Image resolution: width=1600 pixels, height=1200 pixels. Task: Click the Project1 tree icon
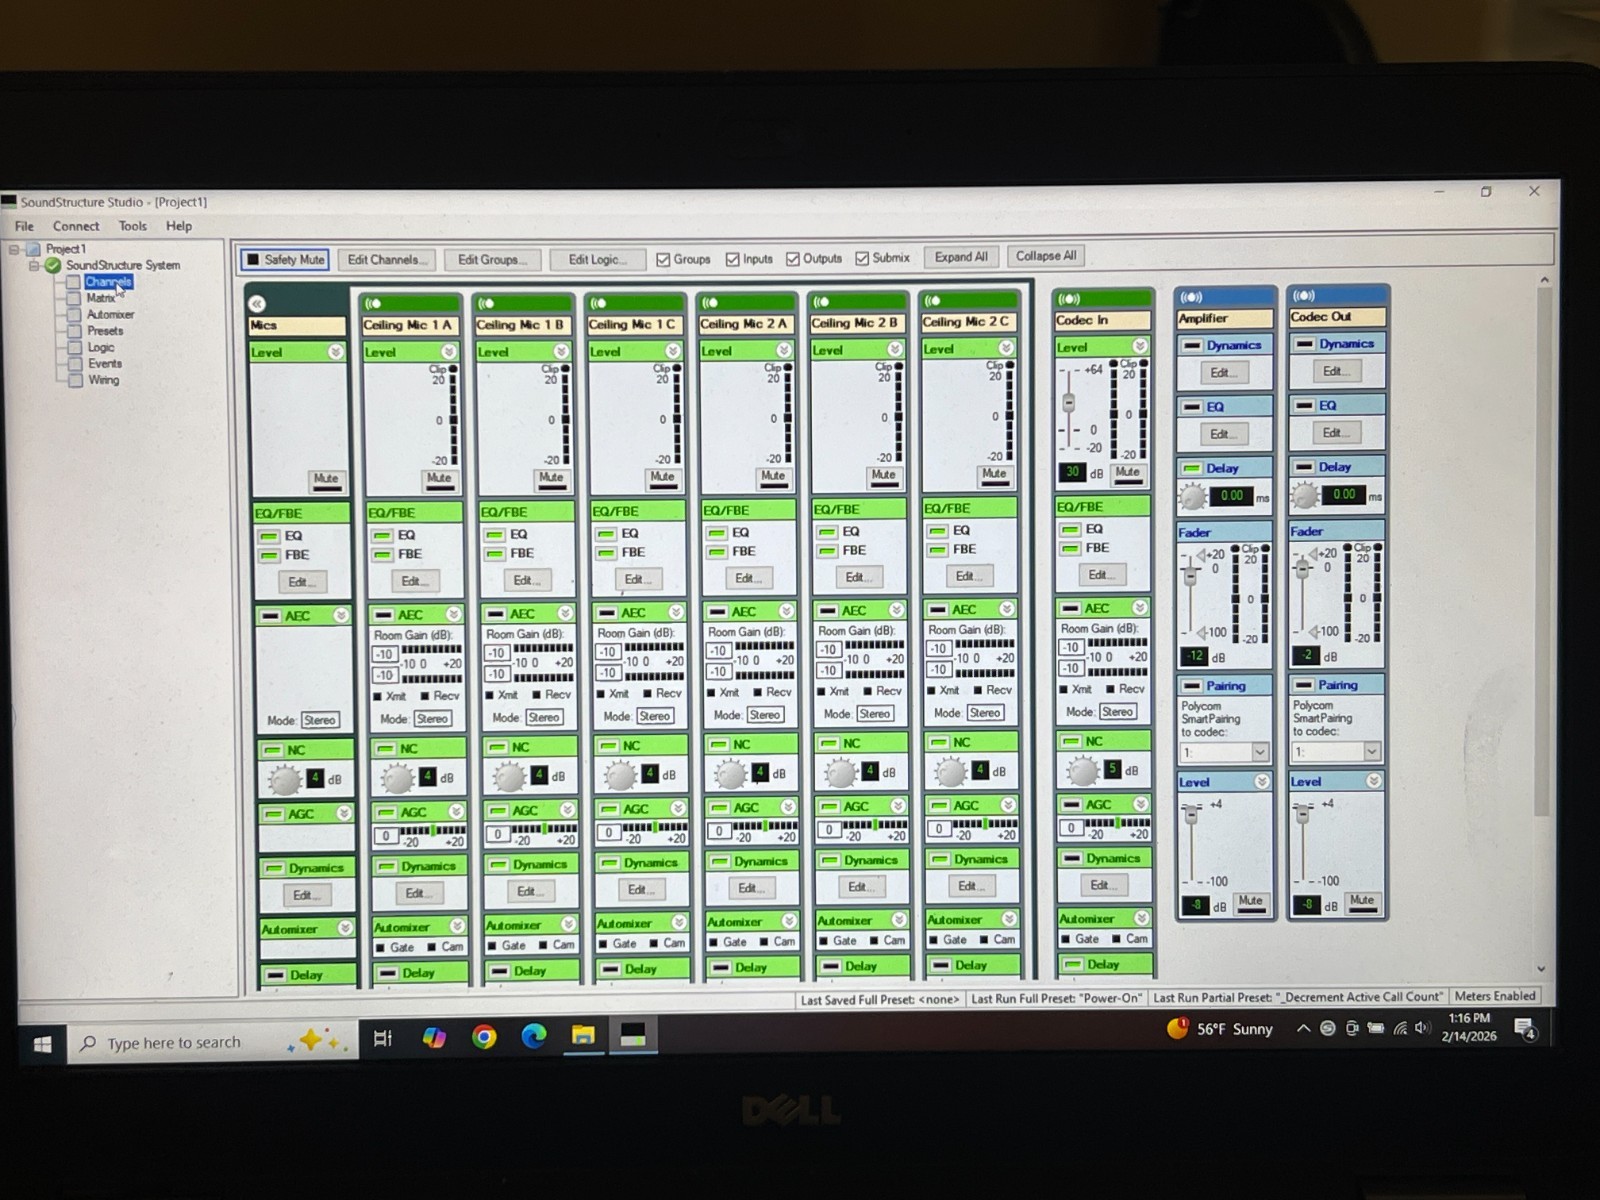(x=33, y=249)
